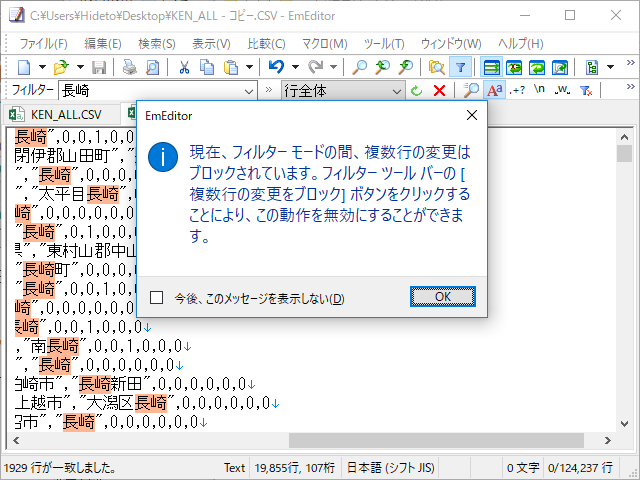Viewport: 640px width, 480px height.
Task: Click the Find Next magnifier icon
Action: point(406,67)
